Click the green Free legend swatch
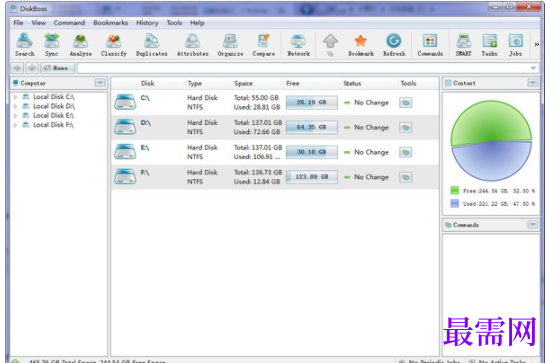 point(454,191)
